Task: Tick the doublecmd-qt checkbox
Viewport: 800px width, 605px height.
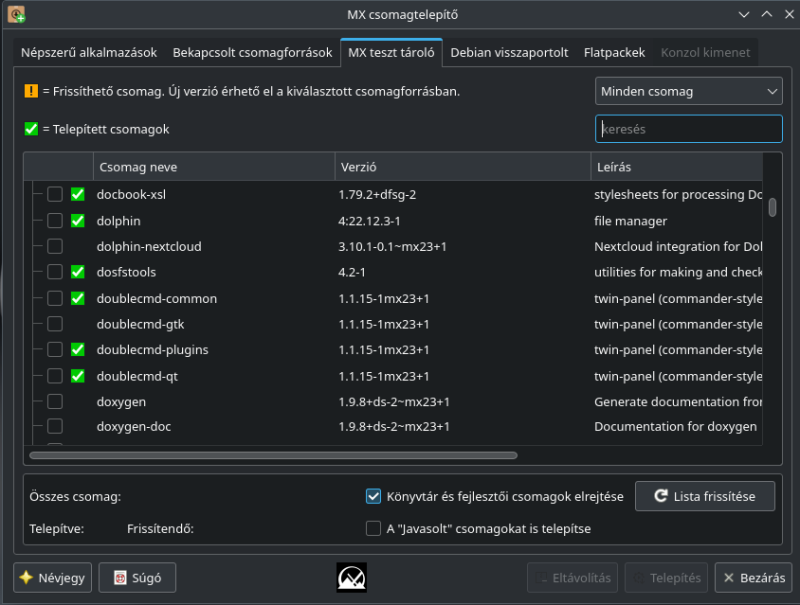Action: tap(55, 376)
